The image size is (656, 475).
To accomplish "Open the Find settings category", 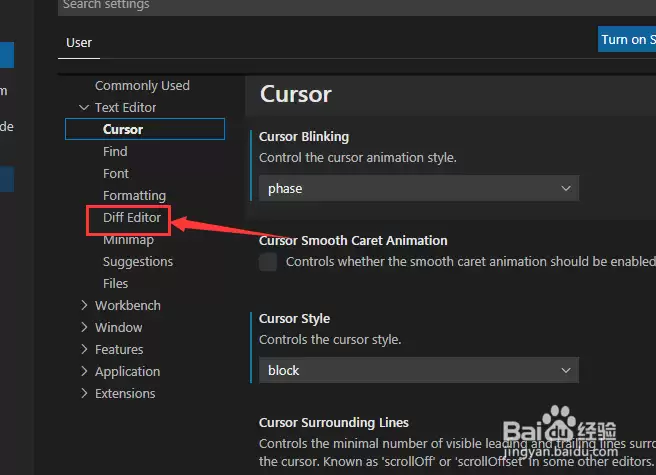I will click(115, 151).
